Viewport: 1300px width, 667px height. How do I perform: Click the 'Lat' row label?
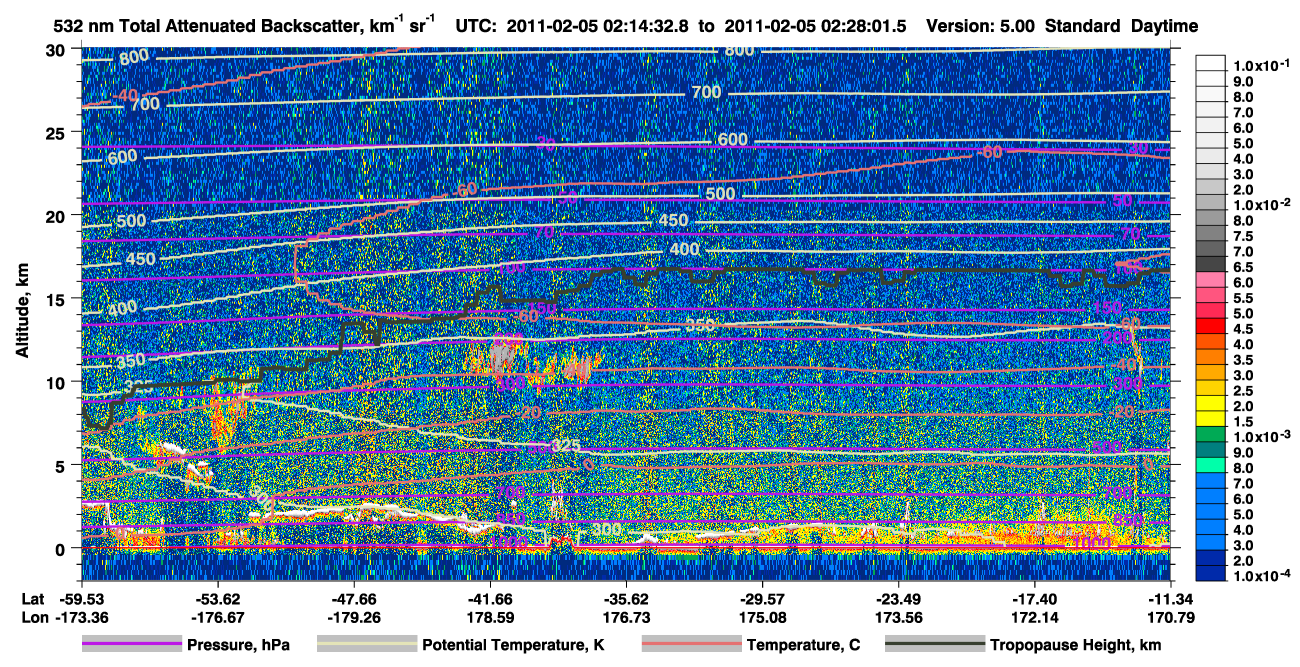click(33, 599)
